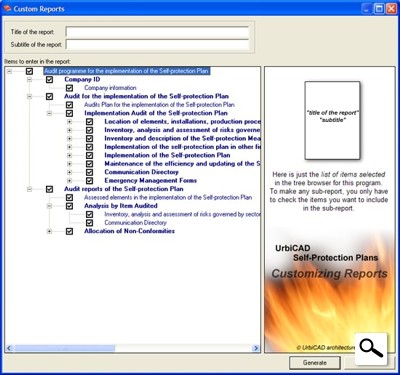
Task: Select Assessed elements in the implementation item
Action: coord(168,197)
